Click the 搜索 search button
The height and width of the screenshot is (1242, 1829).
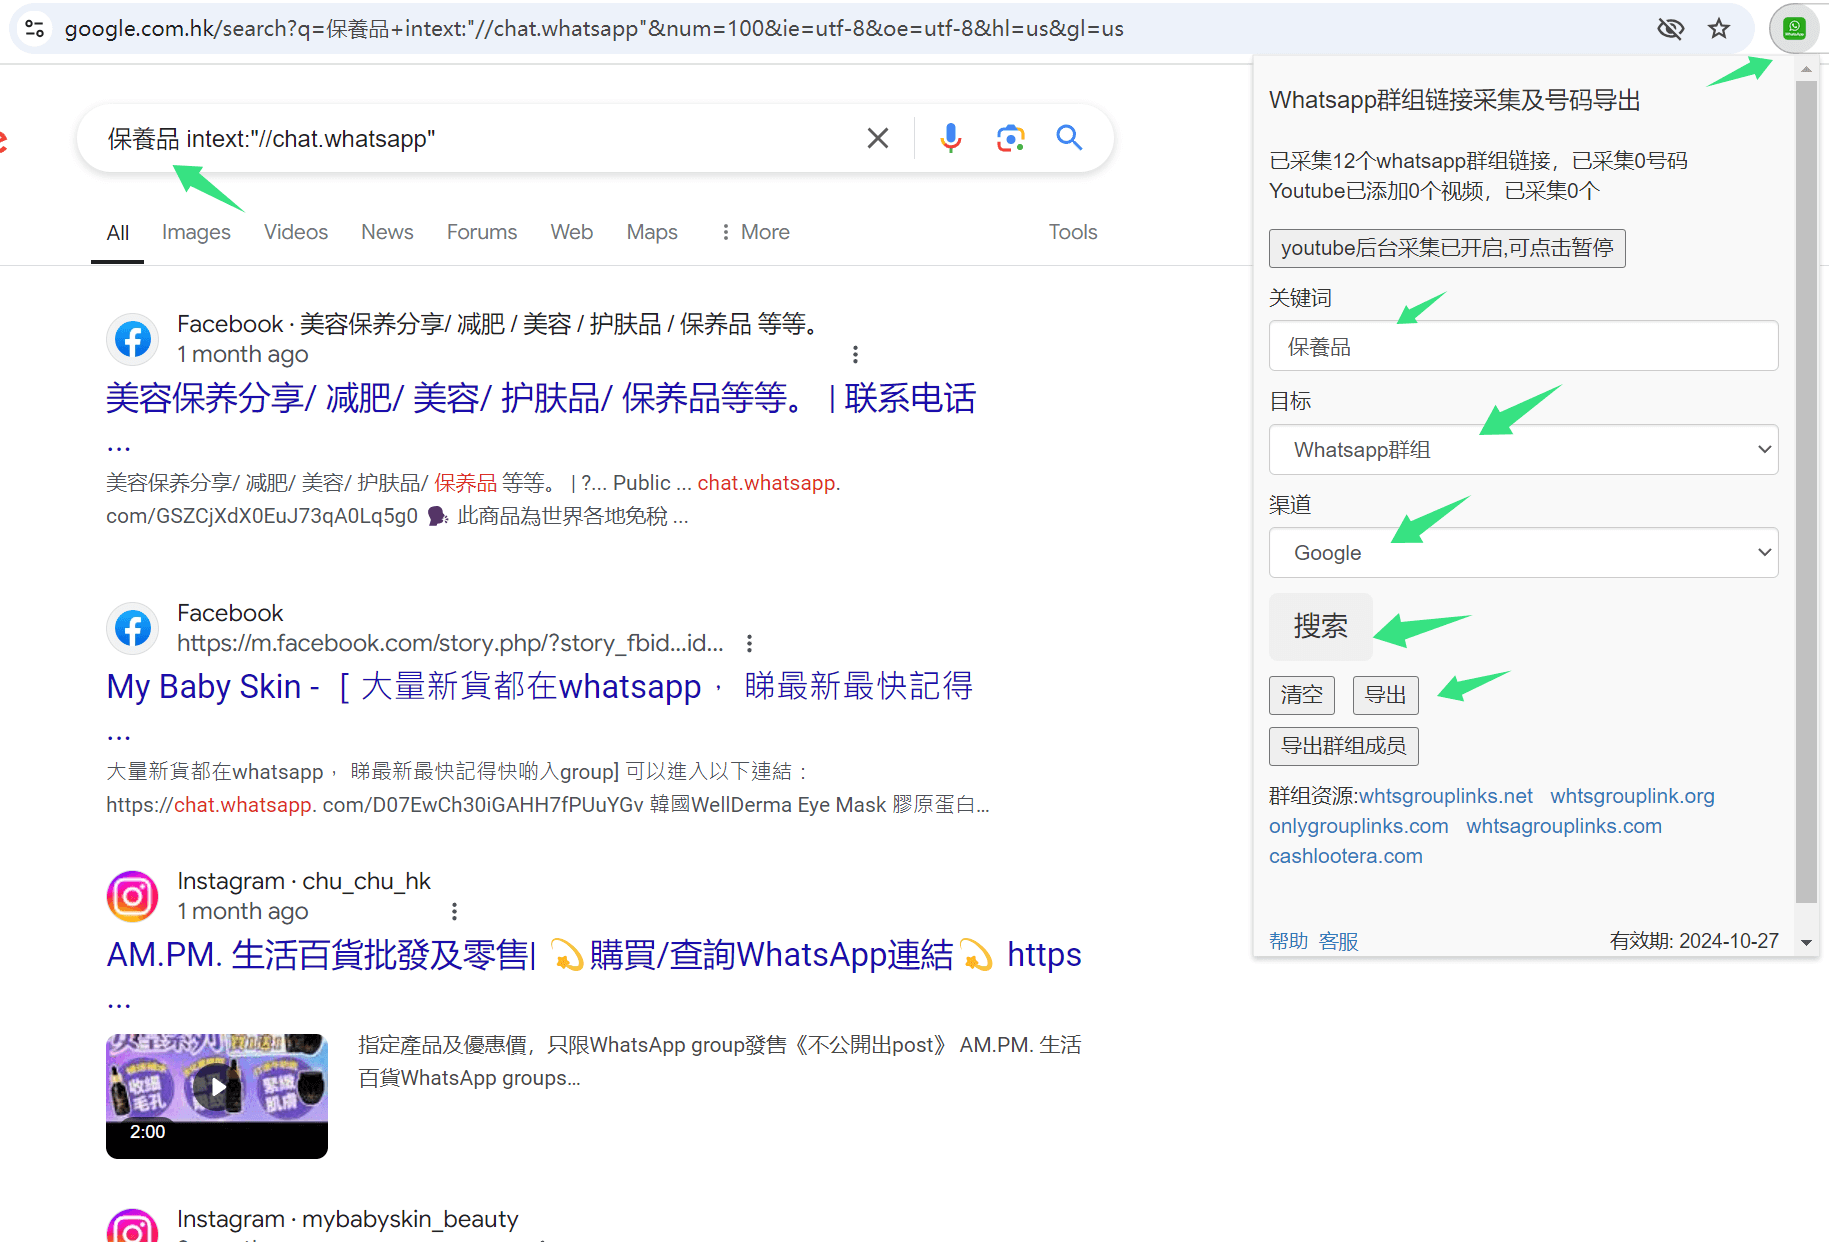[x=1321, y=626]
